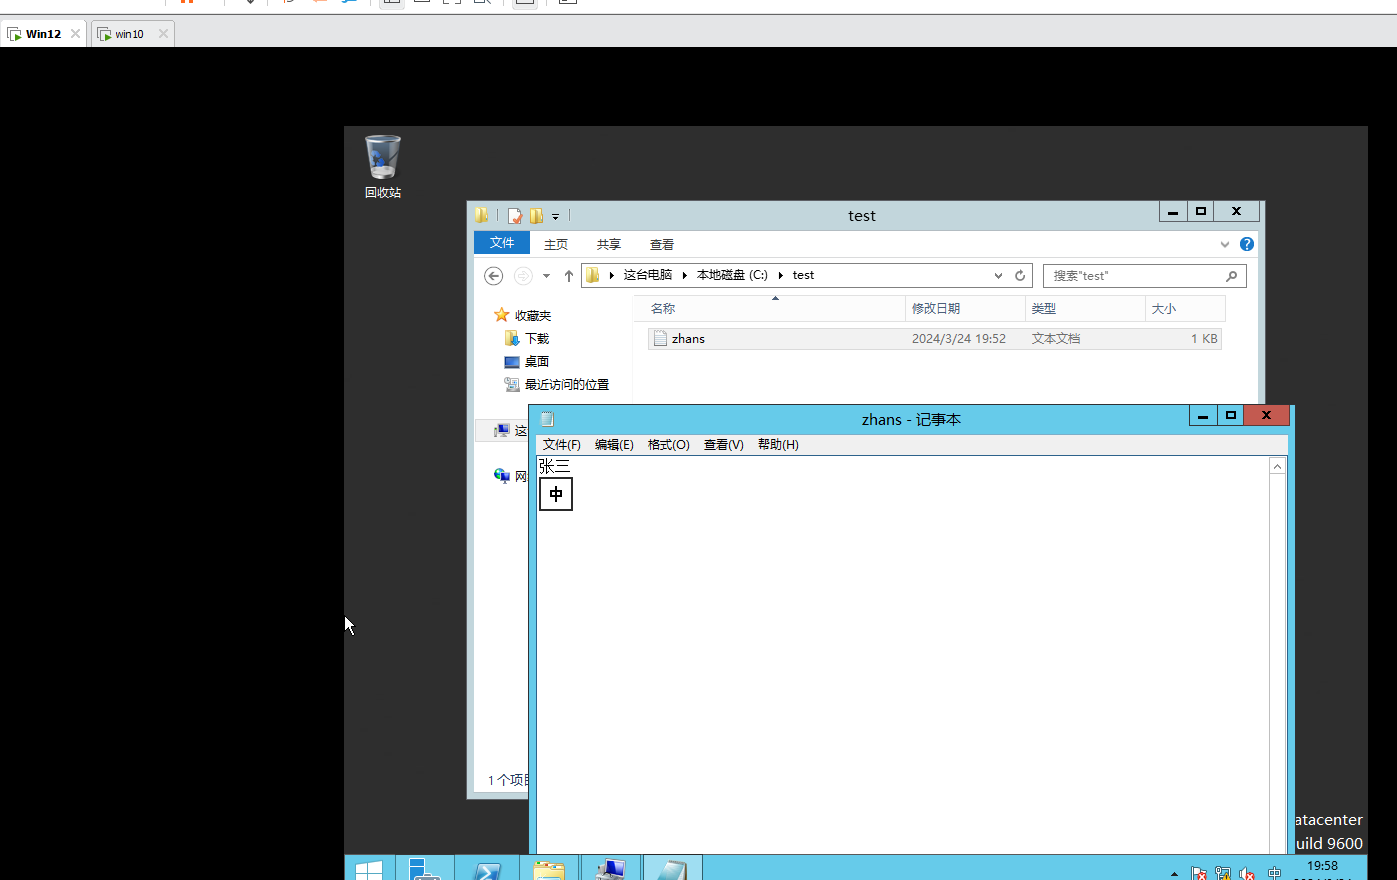
Task: Click Explorer forward navigation arrow
Action: pos(523,276)
